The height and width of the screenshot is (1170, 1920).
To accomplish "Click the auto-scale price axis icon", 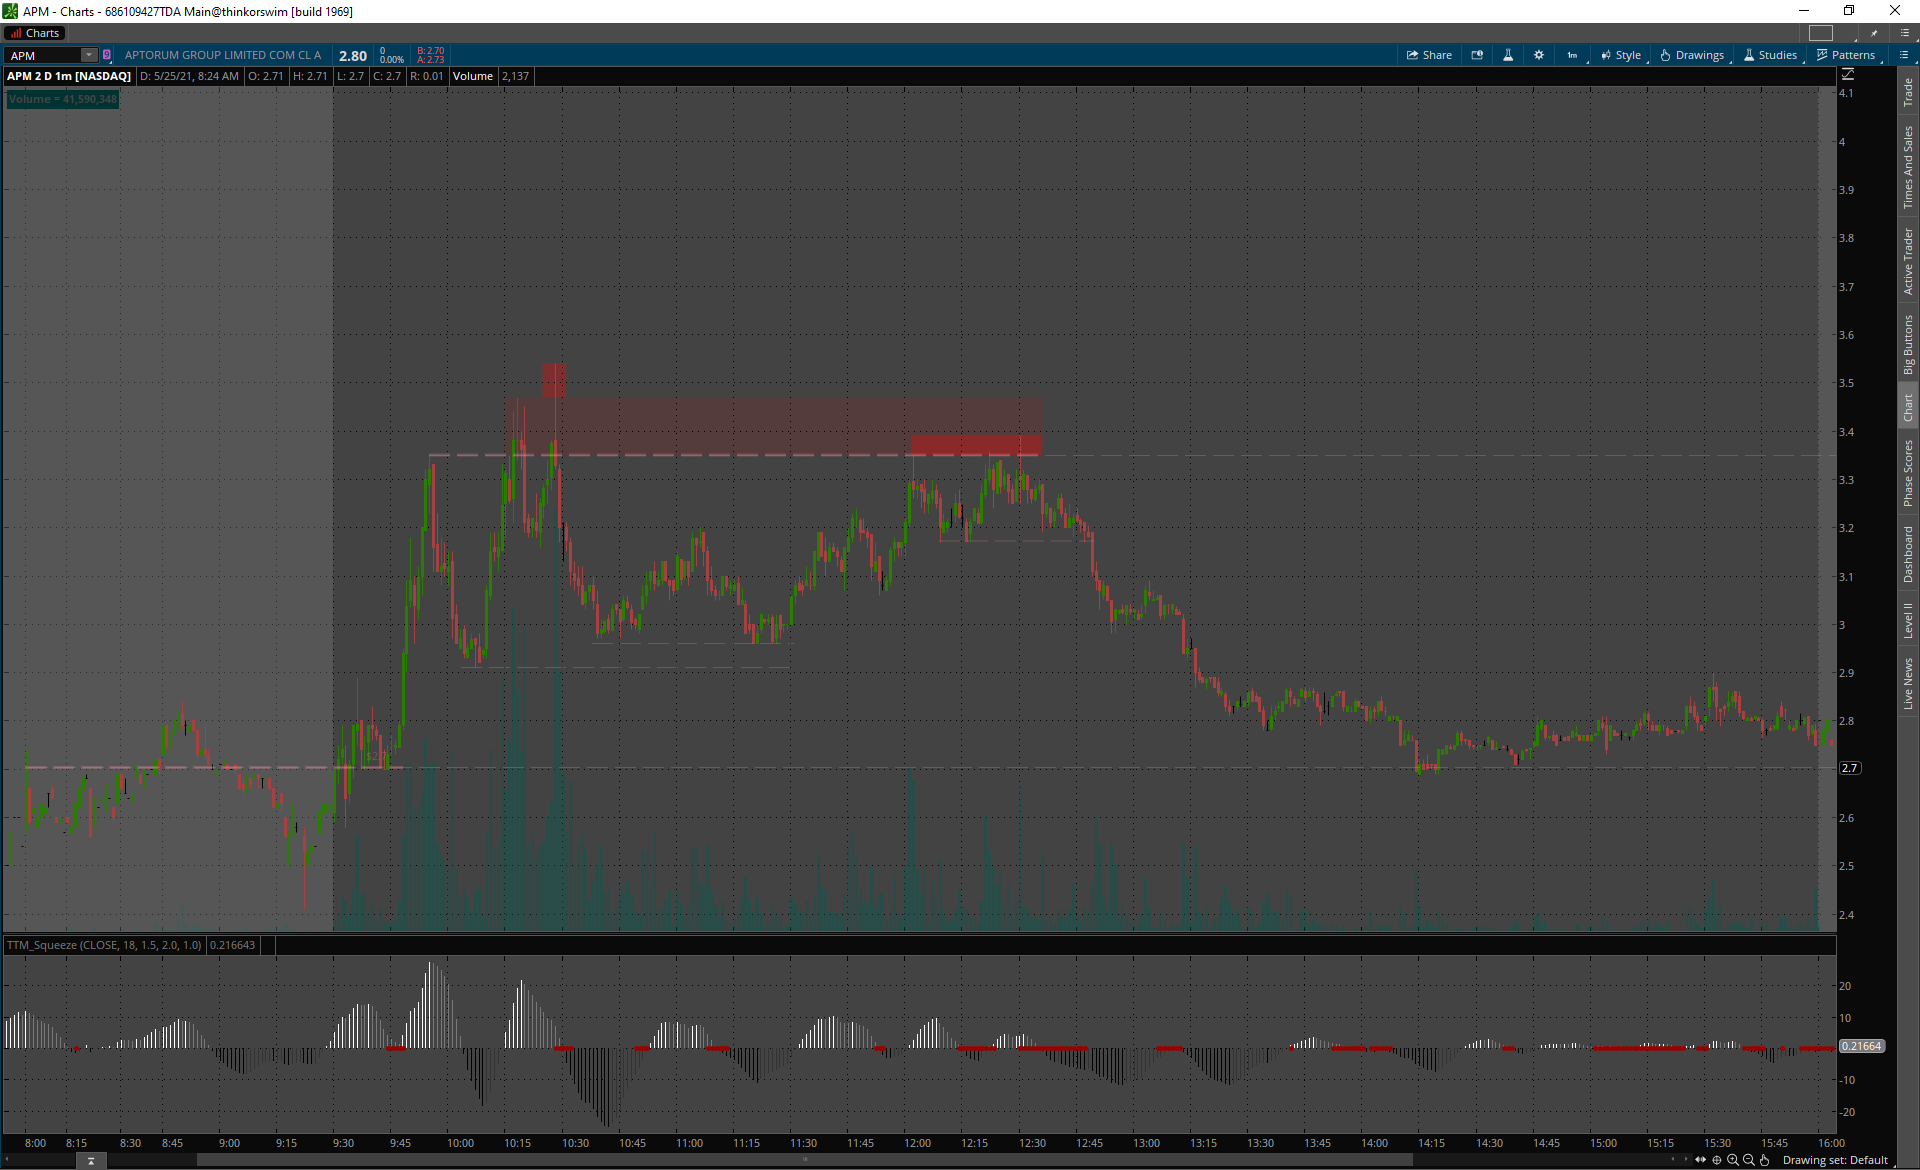I will coord(1848,75).
